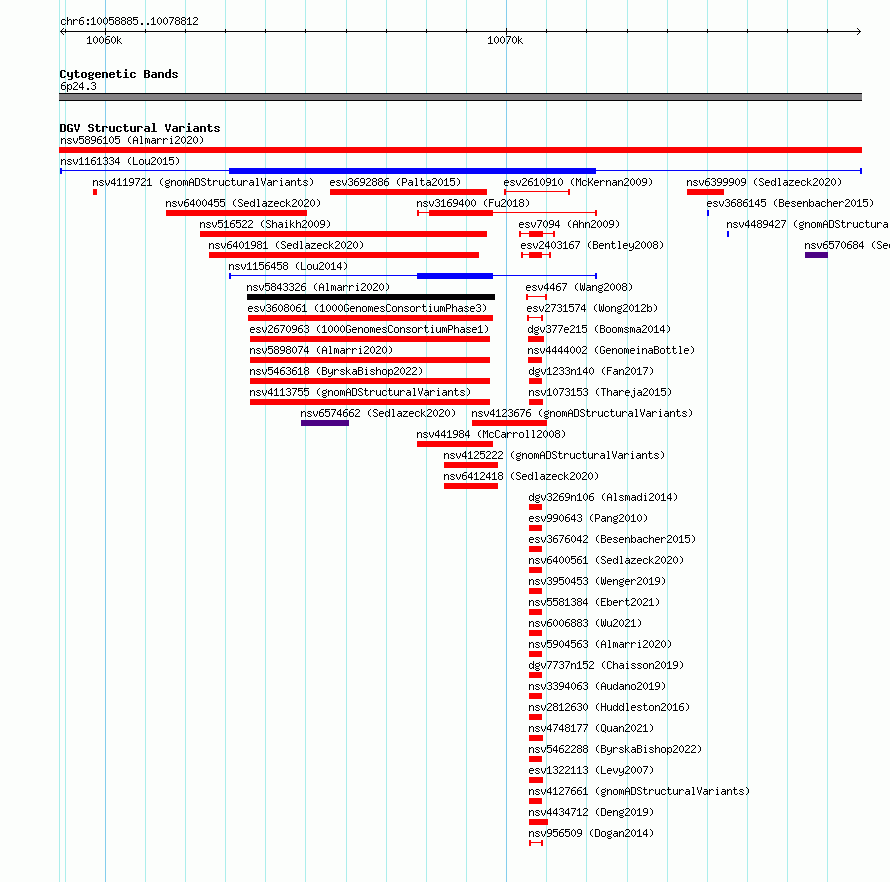The image size is (890, 882).
Task: Open the nsv5898074 (Almarri2020) label
Action: pyautogui.click(x=321, y=350)
